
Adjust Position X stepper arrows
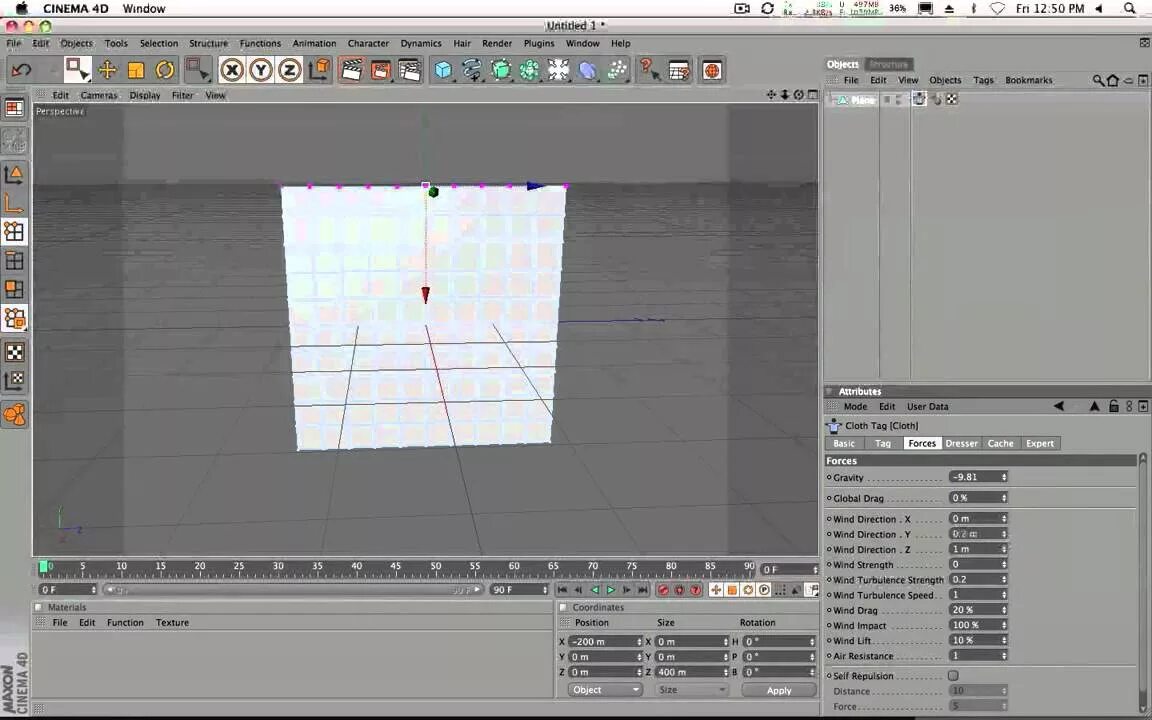pos(638,641)
